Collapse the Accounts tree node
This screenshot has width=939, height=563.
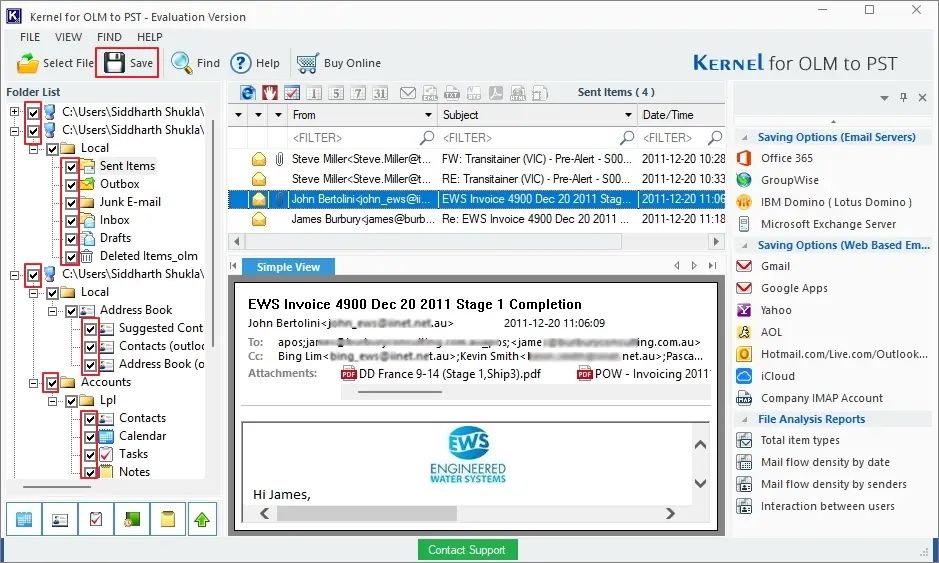coord(34,383)
